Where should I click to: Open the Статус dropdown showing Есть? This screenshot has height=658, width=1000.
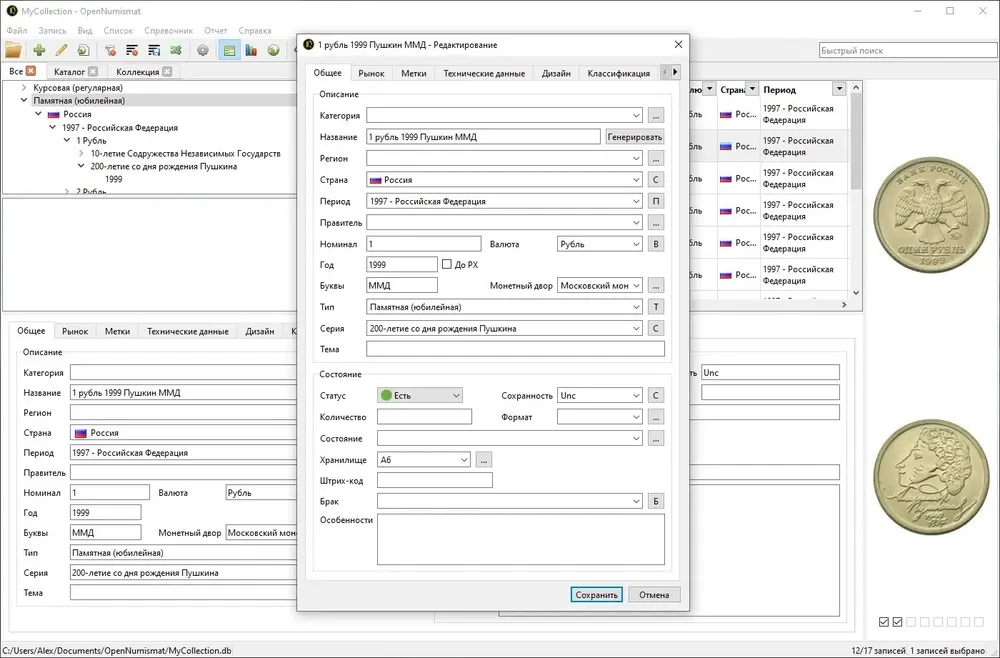[x=420, y=395]
